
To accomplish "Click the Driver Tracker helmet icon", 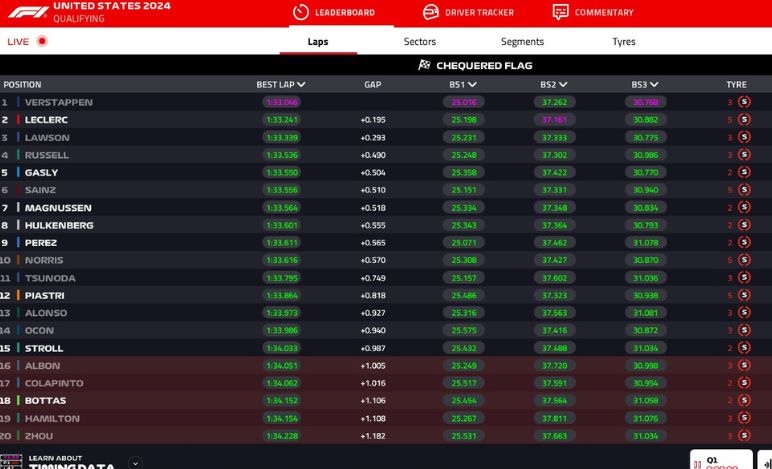I will pos(430,12).
